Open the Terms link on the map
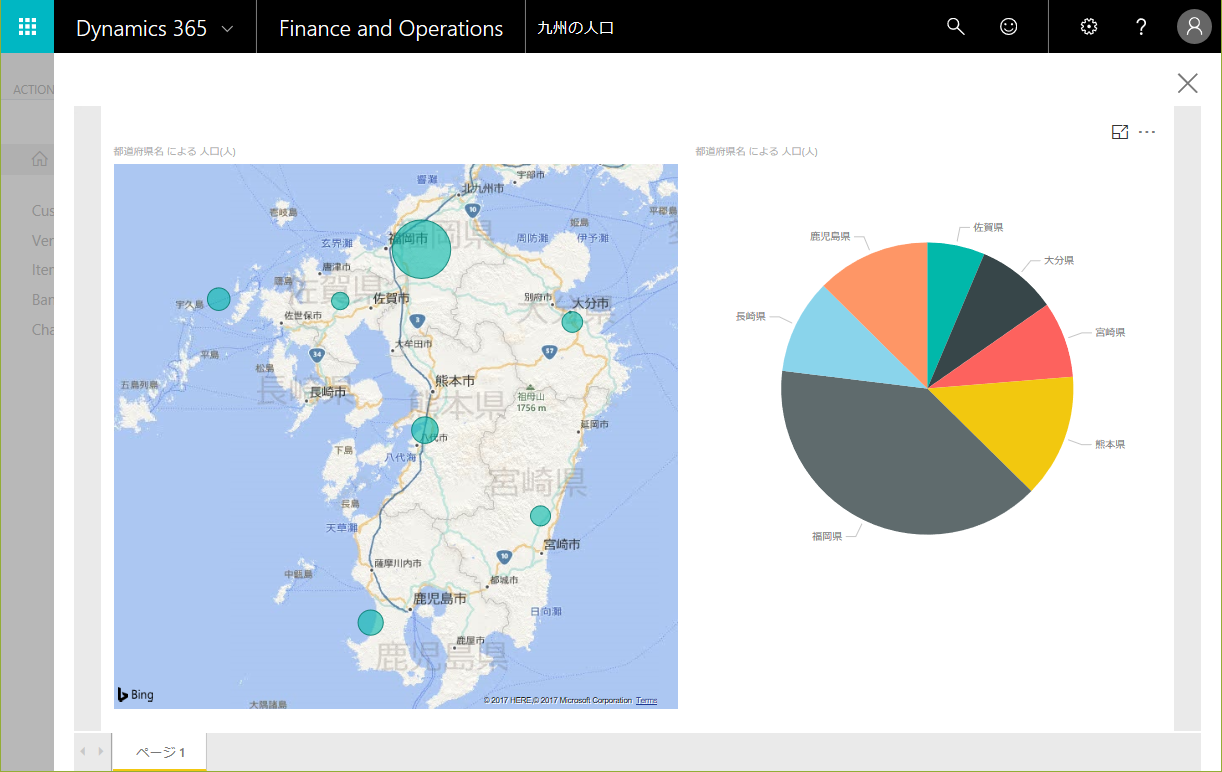The width and height of the screenshot is (1222, 772). [646, 700]
